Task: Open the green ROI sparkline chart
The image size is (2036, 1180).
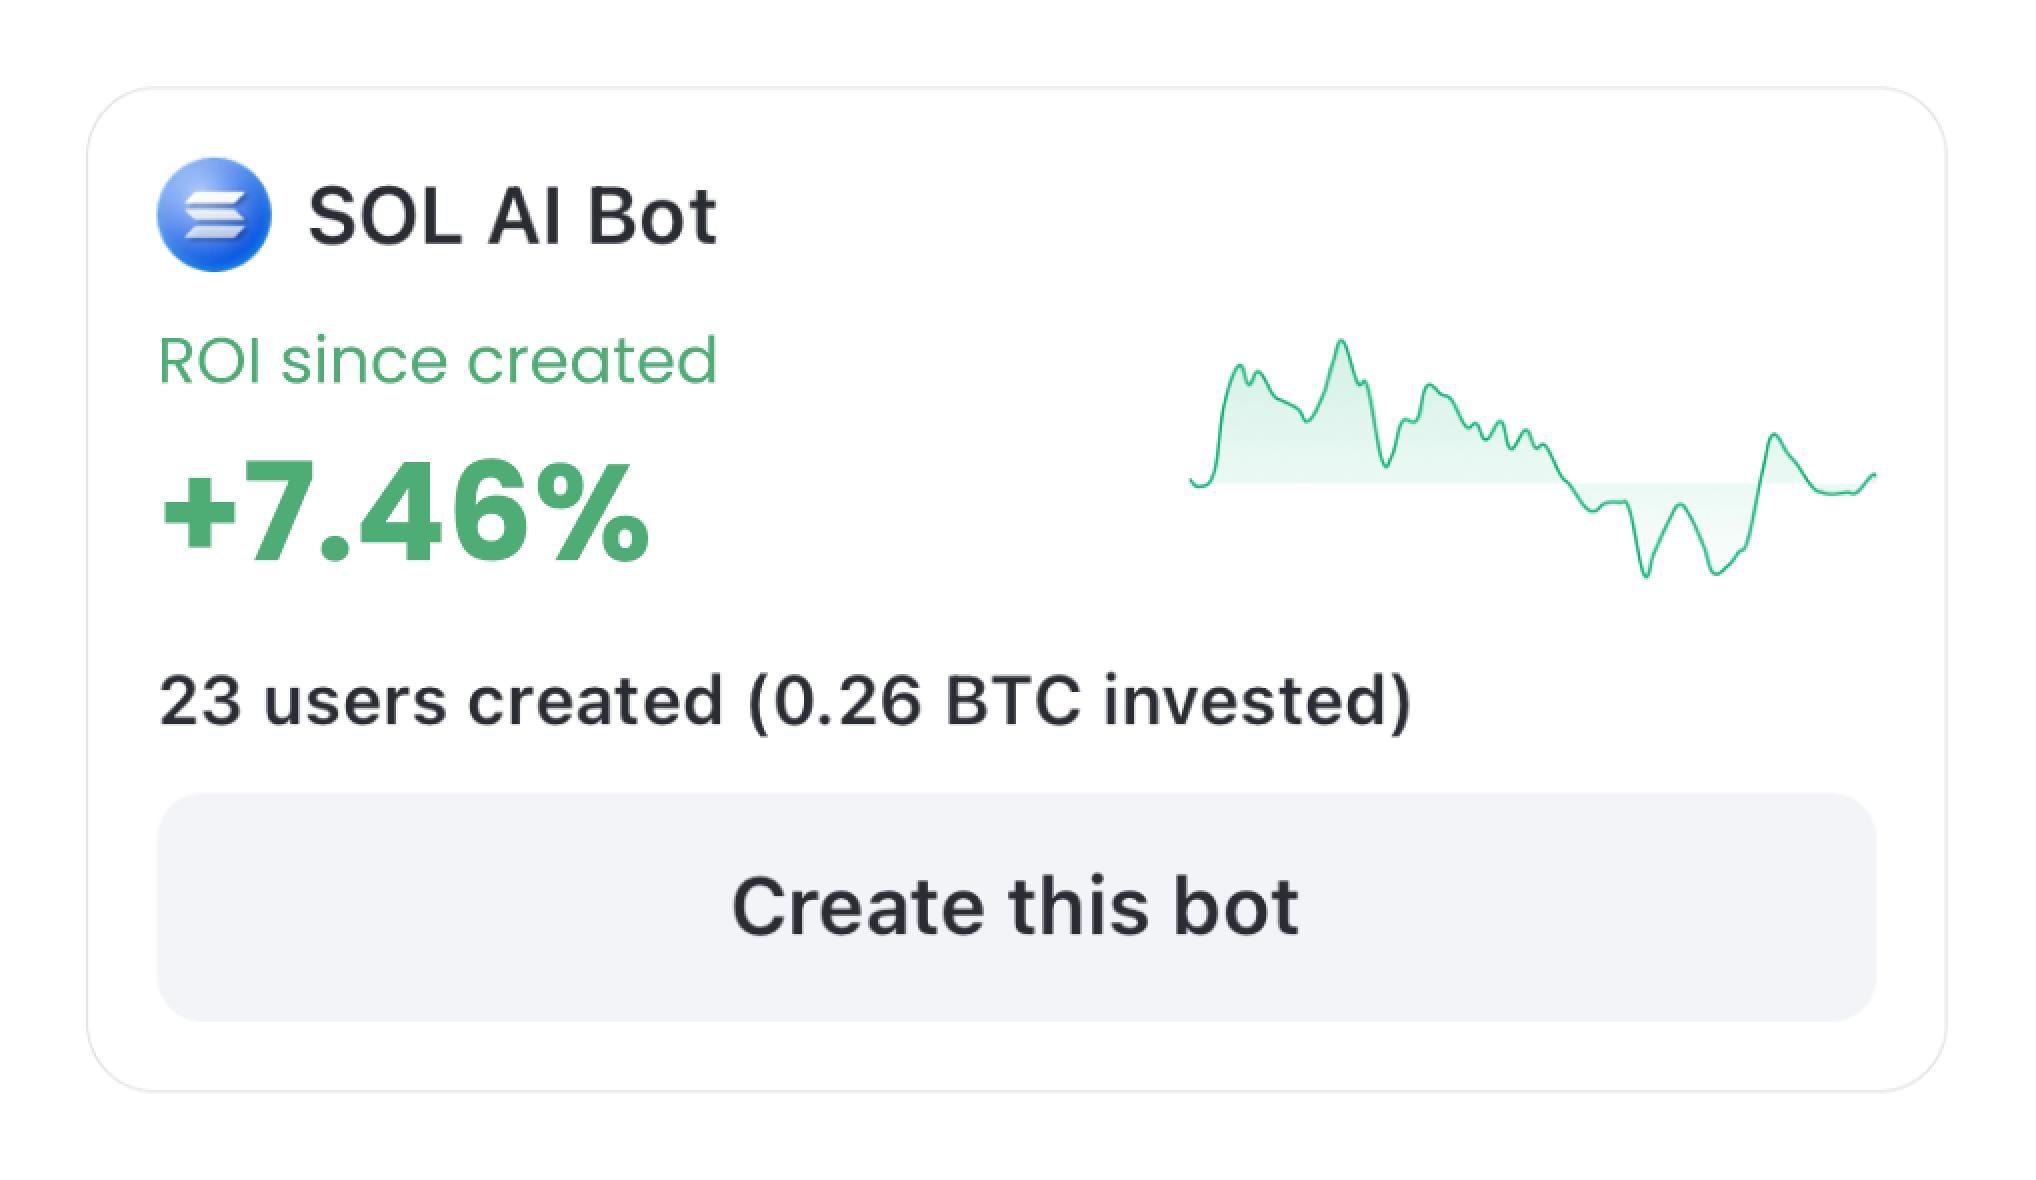Action: click(x=1532, y=459)
